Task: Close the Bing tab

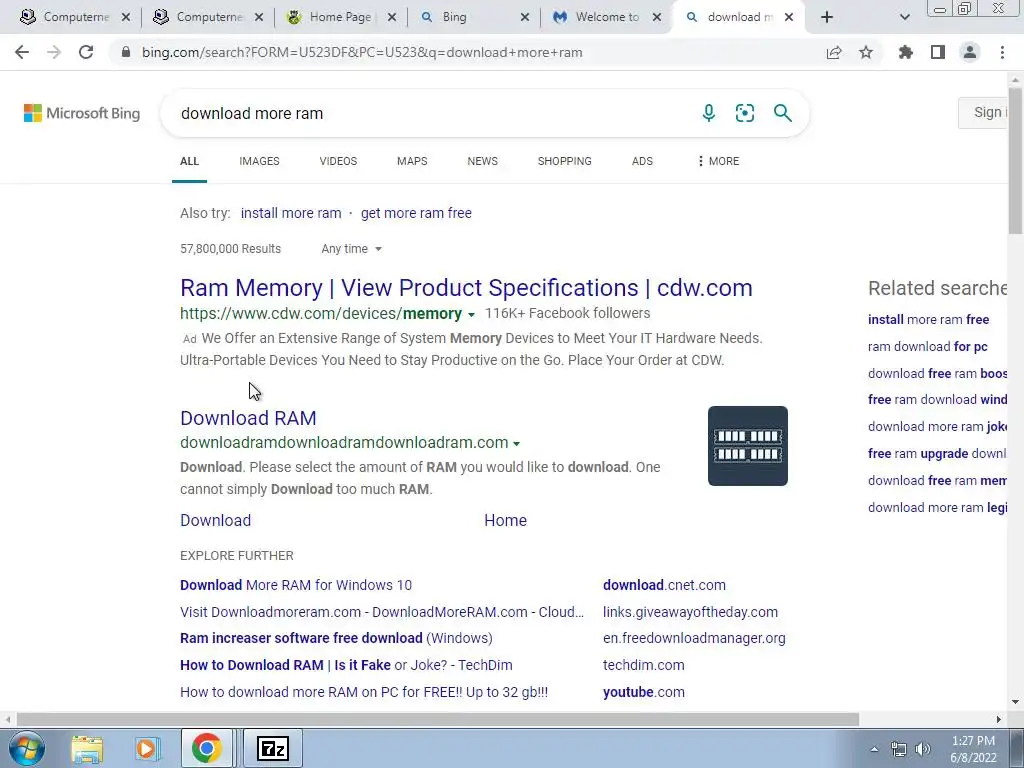Action: pyautogui.click(x=524, y=17)
